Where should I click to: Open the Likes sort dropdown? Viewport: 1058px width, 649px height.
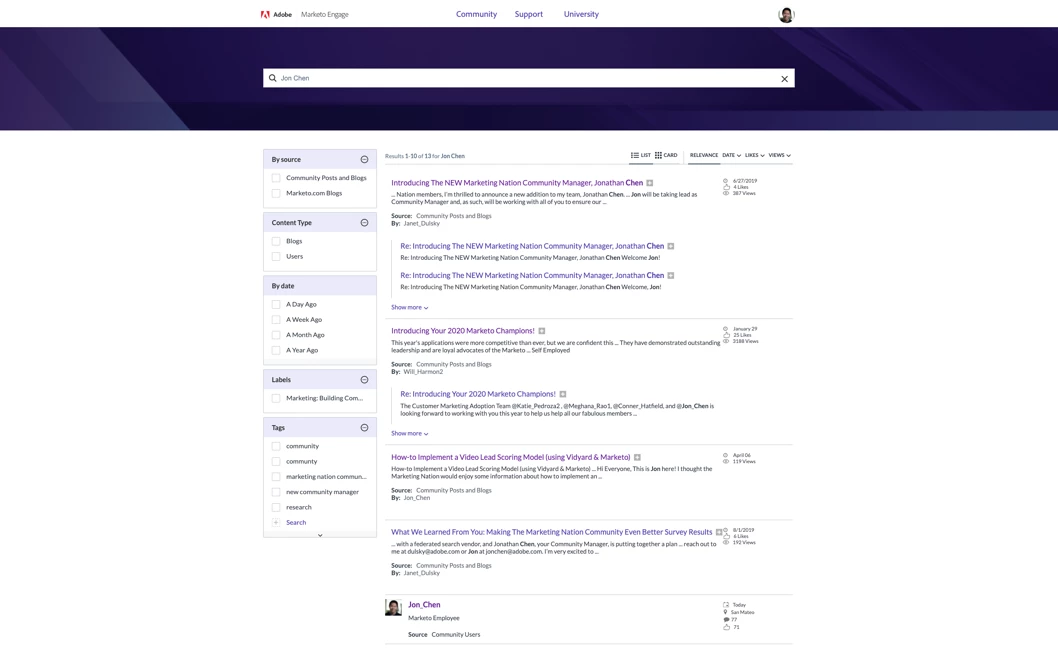tap(754, 155)
